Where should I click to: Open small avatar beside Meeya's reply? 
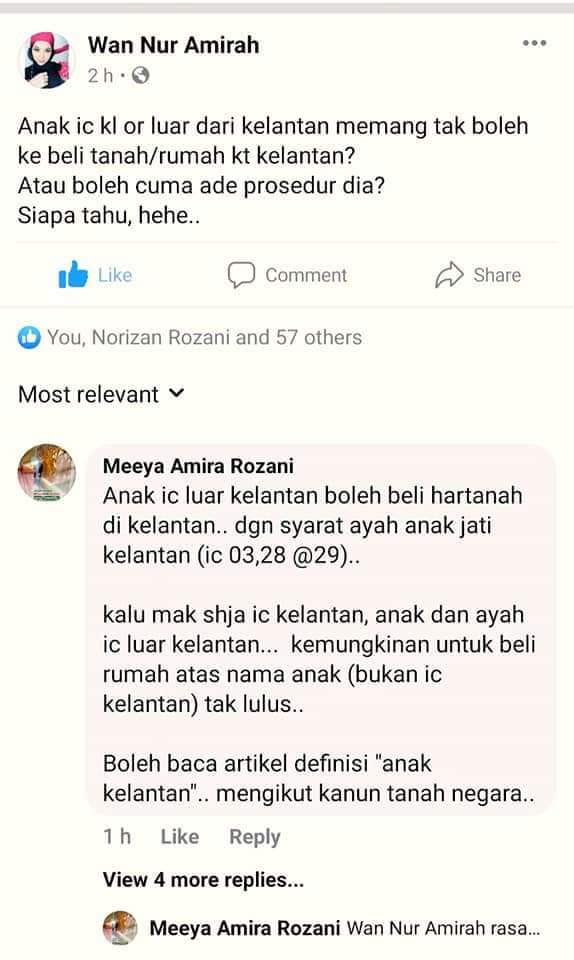(x=119, y=928)
